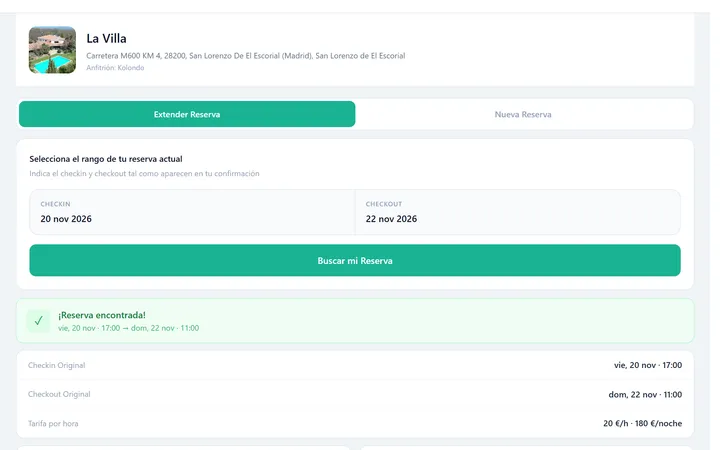Screen dimensions: 720x450
Task: Click the La Villa property thumbnail
Action: coord(52,50)
